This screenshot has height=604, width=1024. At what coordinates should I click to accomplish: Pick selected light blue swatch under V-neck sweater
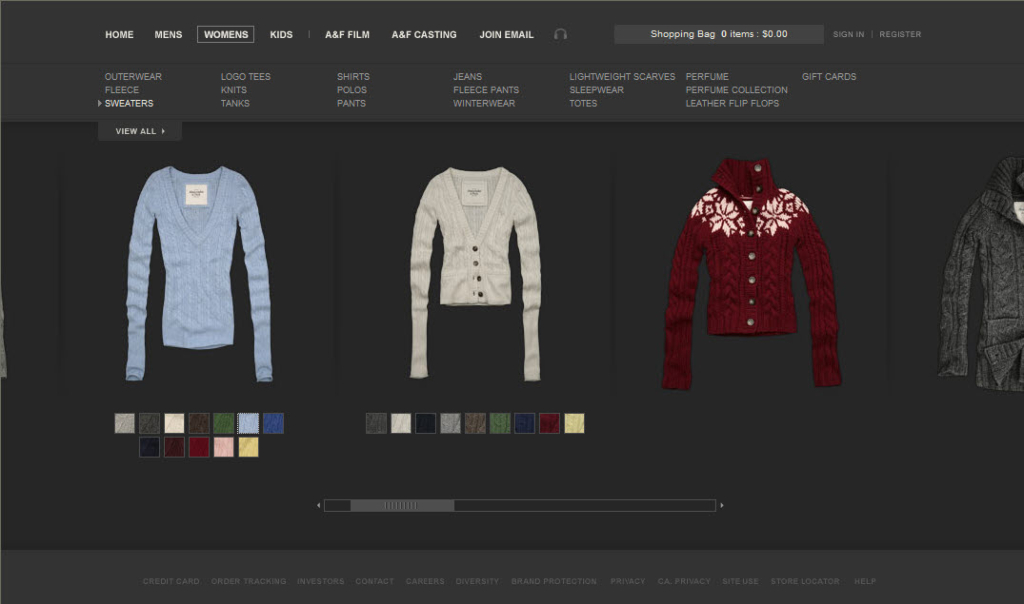click(248, 423)
